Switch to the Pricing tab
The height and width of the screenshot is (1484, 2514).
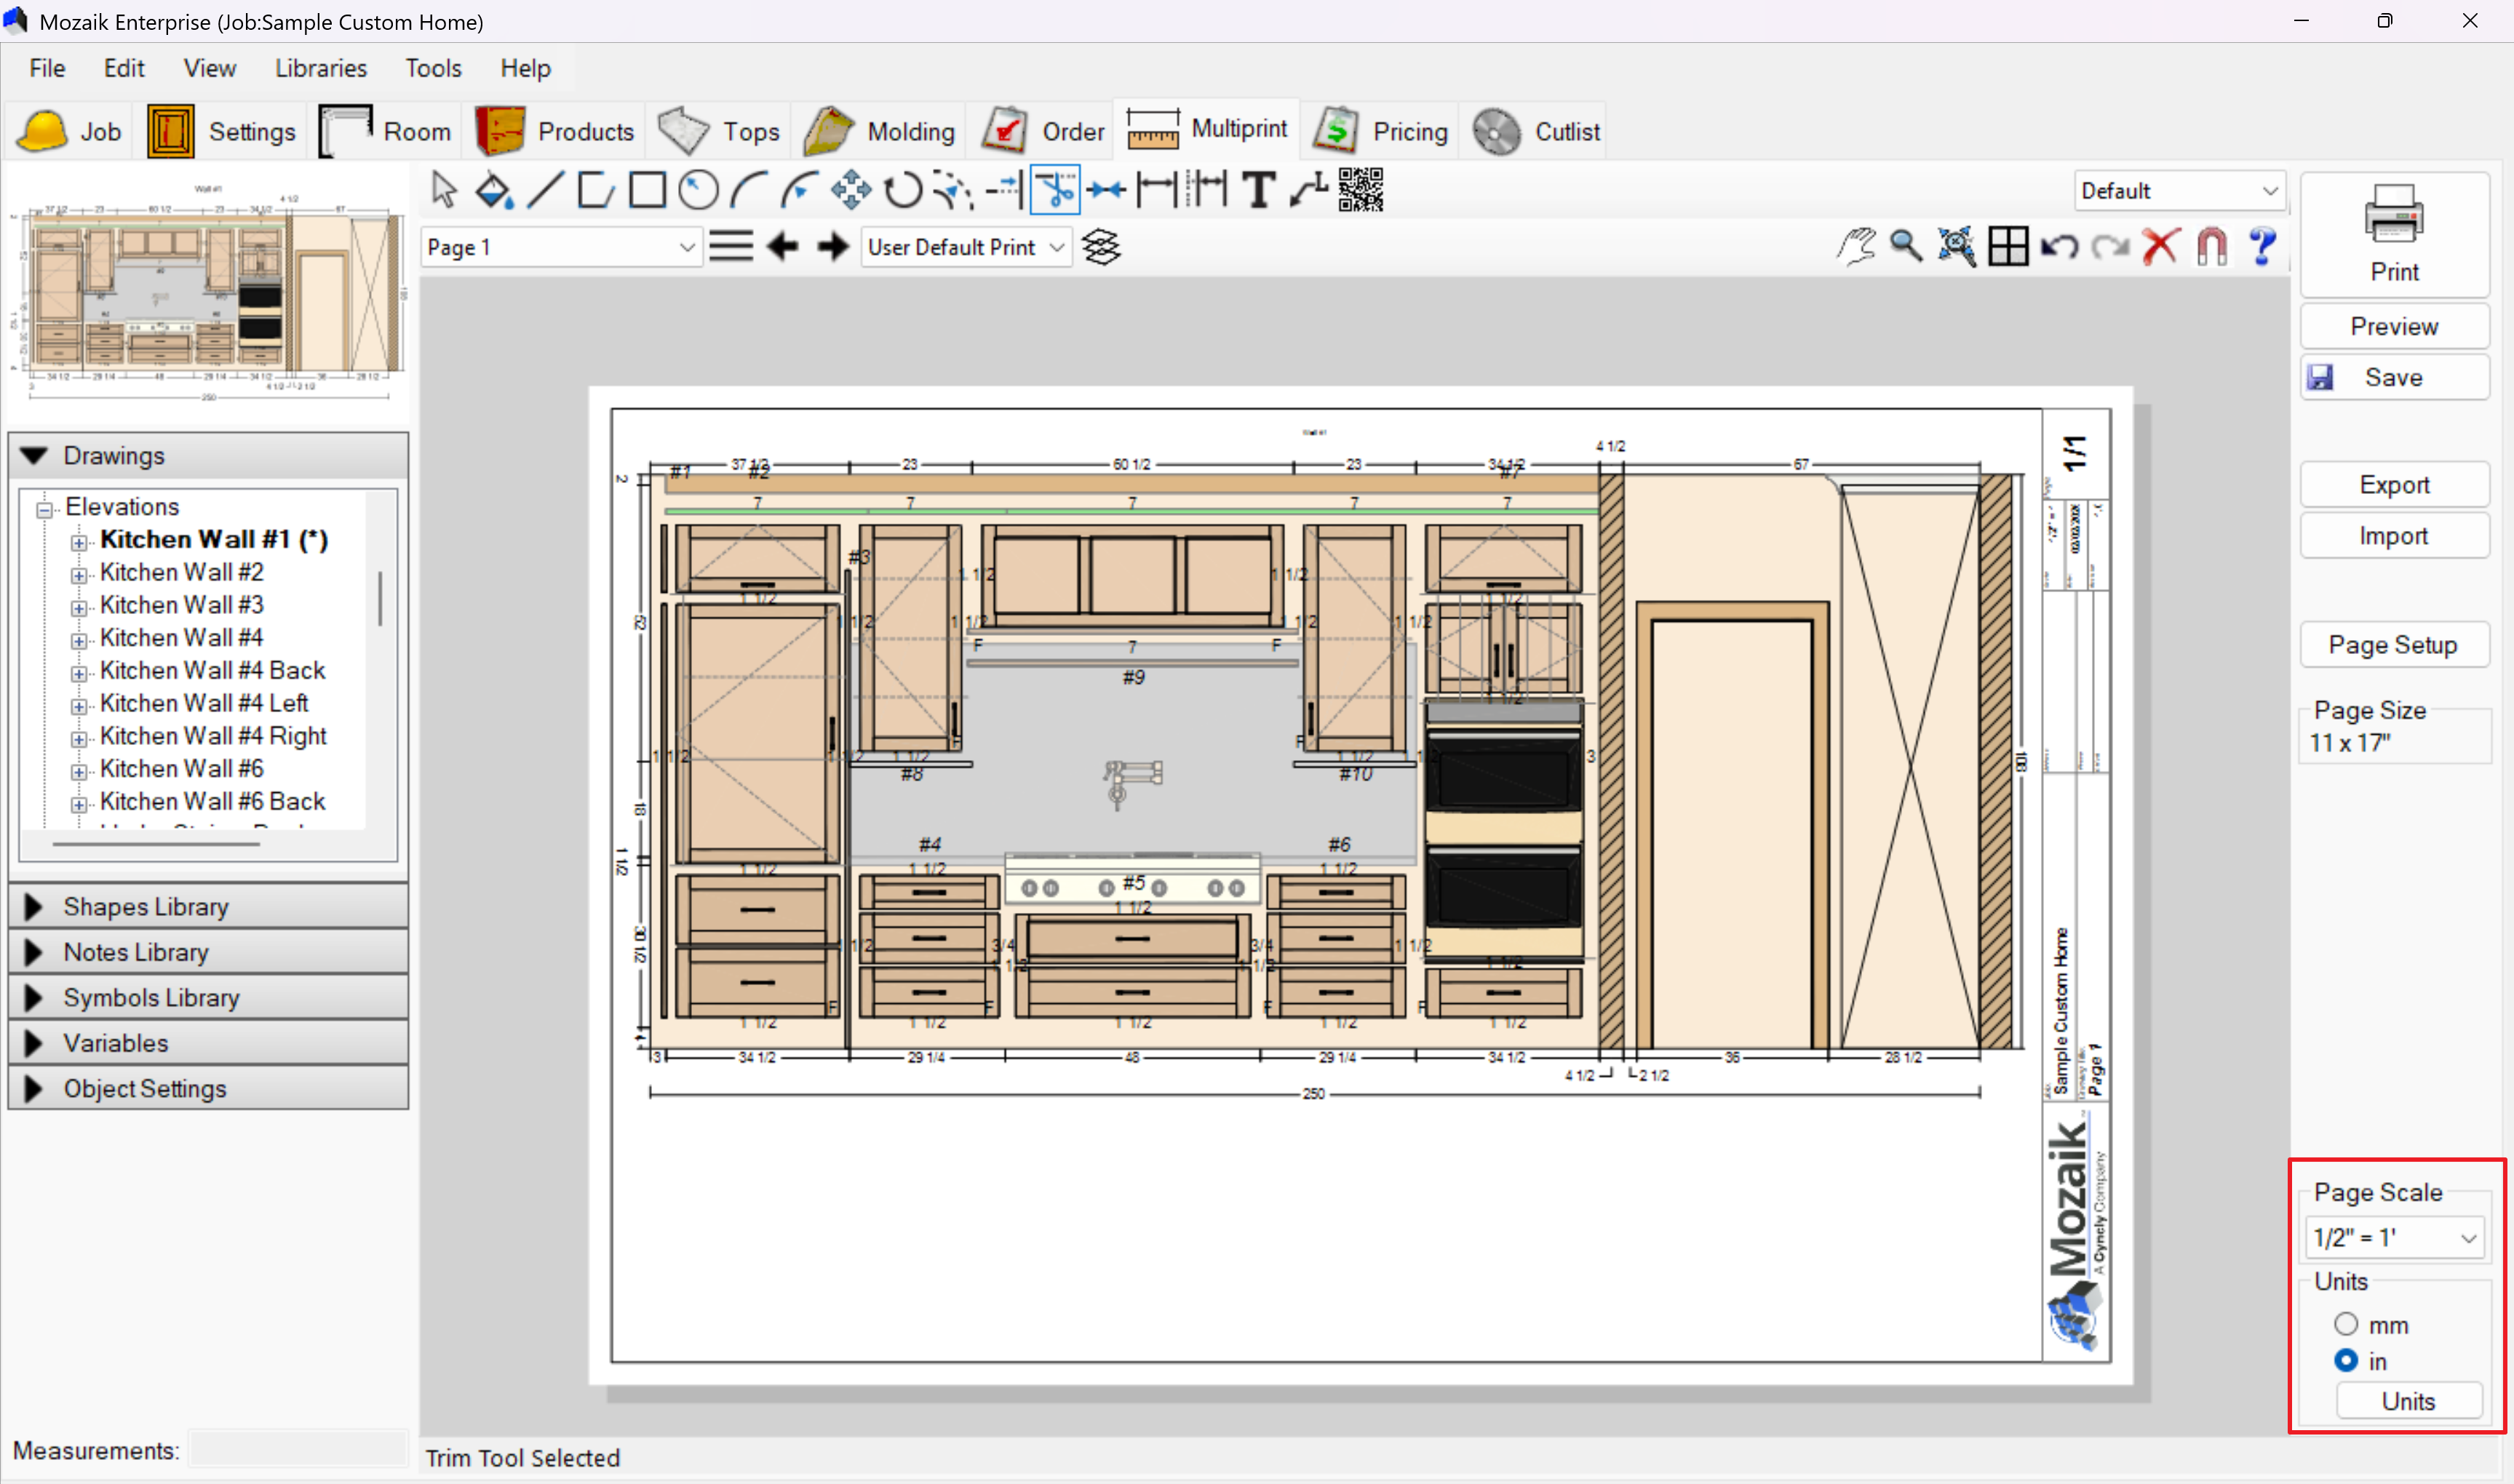1381,131
